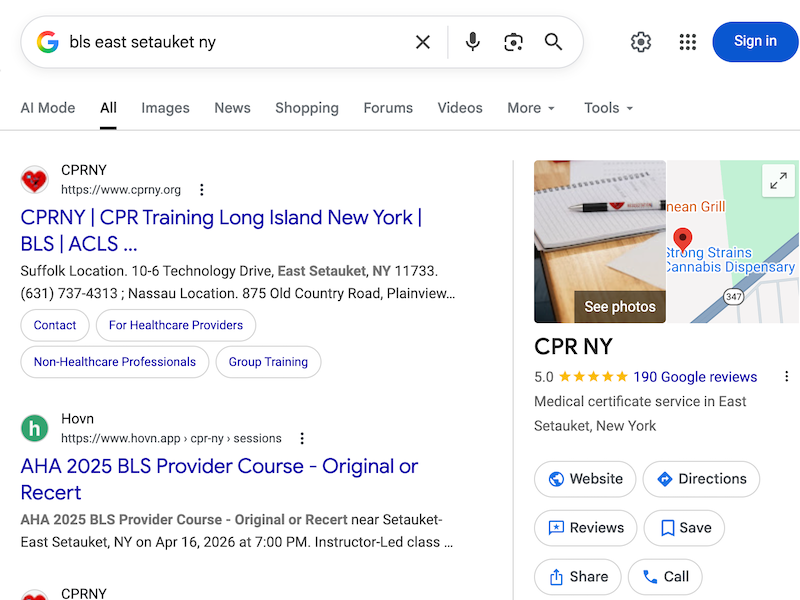Image resolution: width=800 pixels, height=600 pixels.
Task: Click the Call button
Action: click(x=665, y=577)
